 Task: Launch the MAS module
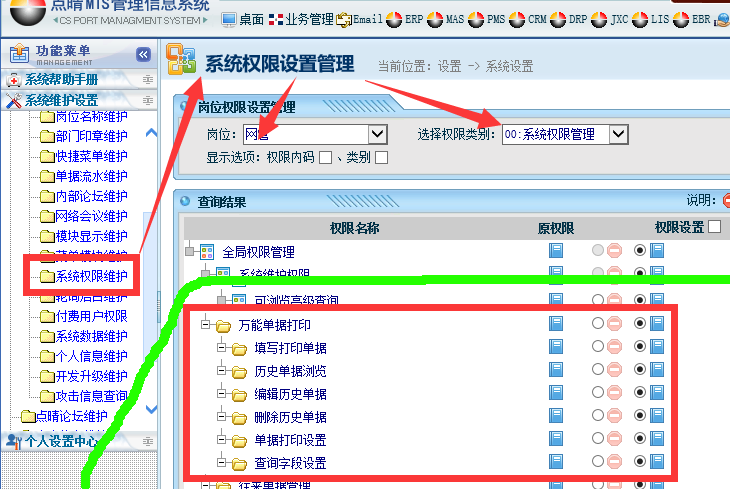(x=446, y=20)
